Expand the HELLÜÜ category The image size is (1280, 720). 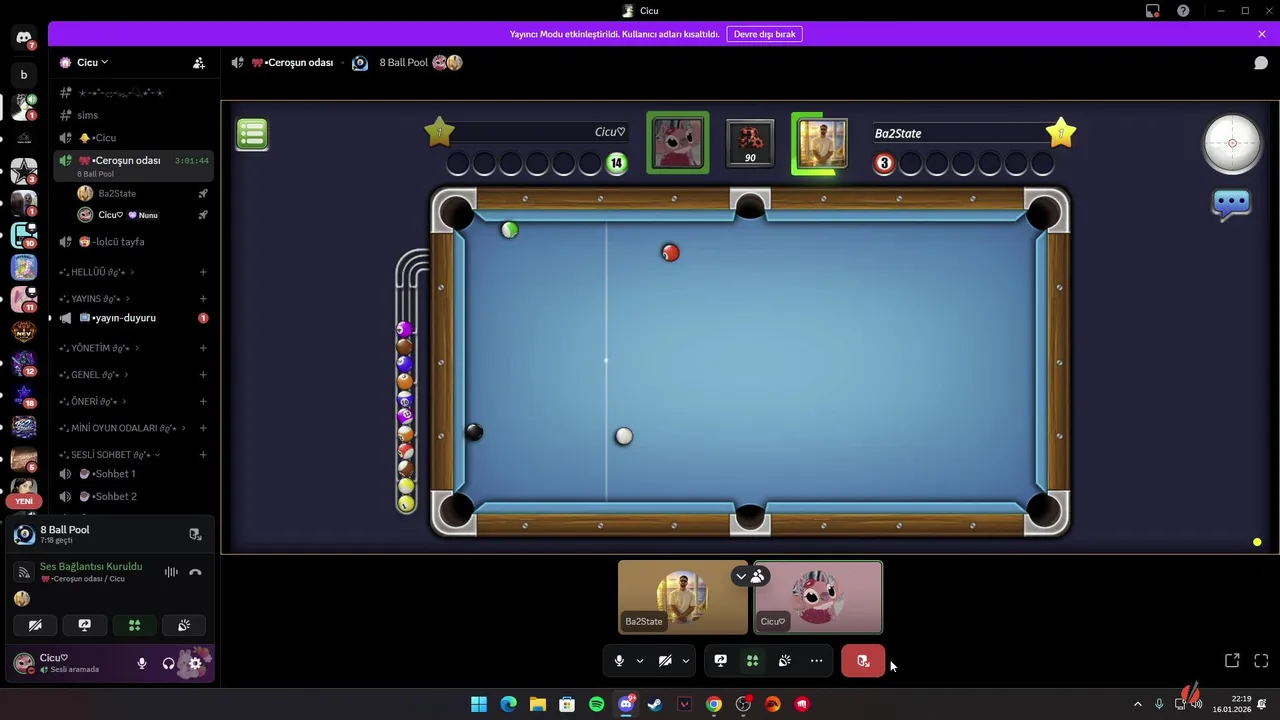tap(96, 272)
